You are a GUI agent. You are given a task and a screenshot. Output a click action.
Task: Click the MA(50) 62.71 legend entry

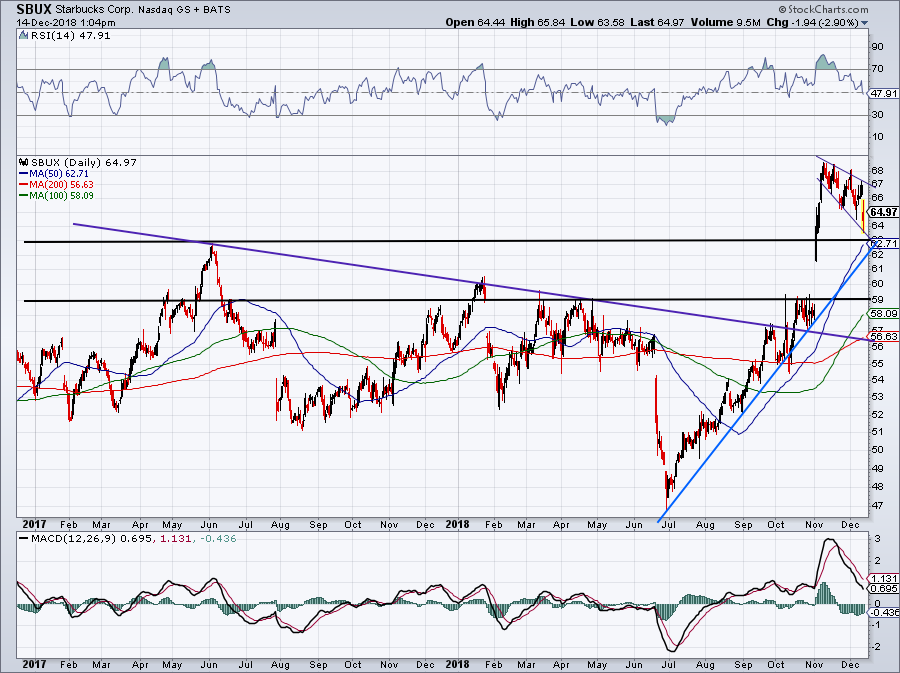pos(58,174)
